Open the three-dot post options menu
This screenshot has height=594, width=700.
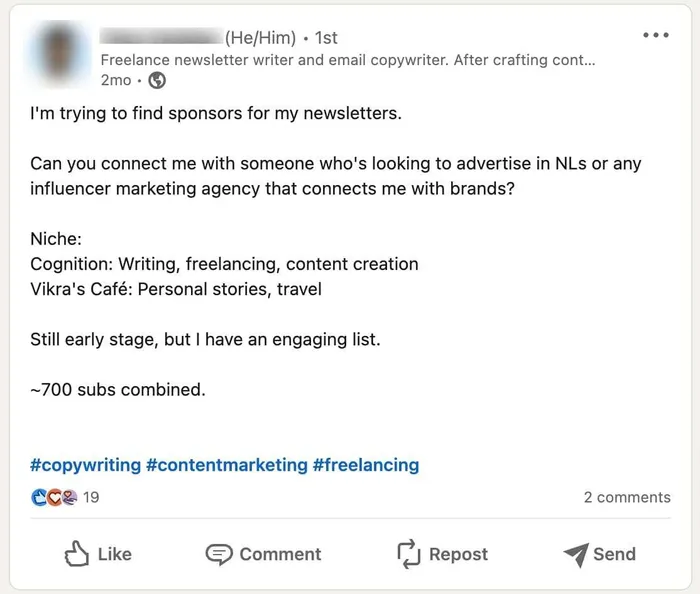pyautogui.click(x=656, y=36)
